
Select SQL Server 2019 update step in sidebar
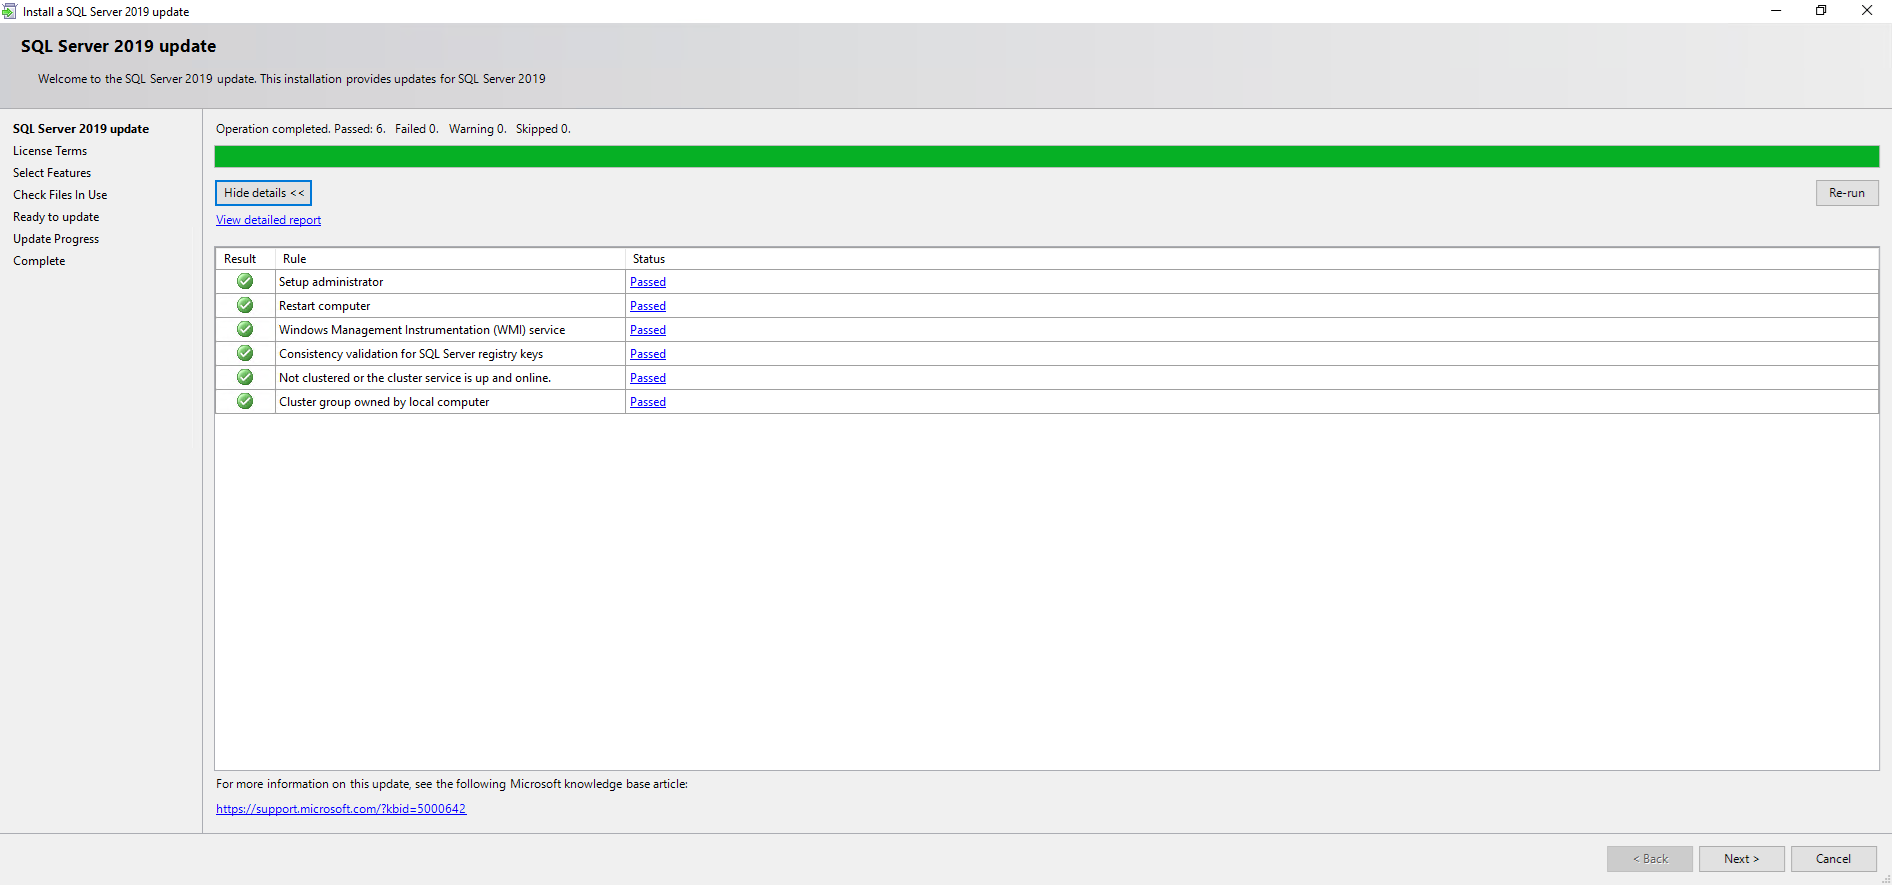81,129
